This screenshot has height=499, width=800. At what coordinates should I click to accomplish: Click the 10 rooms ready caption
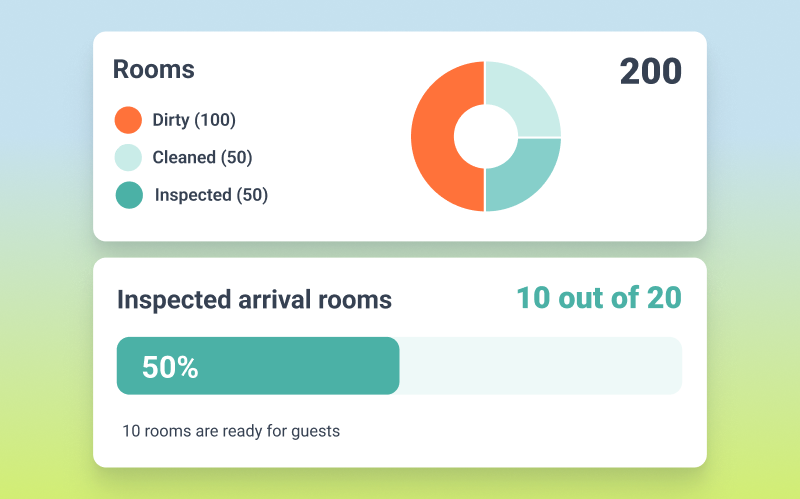231,432
